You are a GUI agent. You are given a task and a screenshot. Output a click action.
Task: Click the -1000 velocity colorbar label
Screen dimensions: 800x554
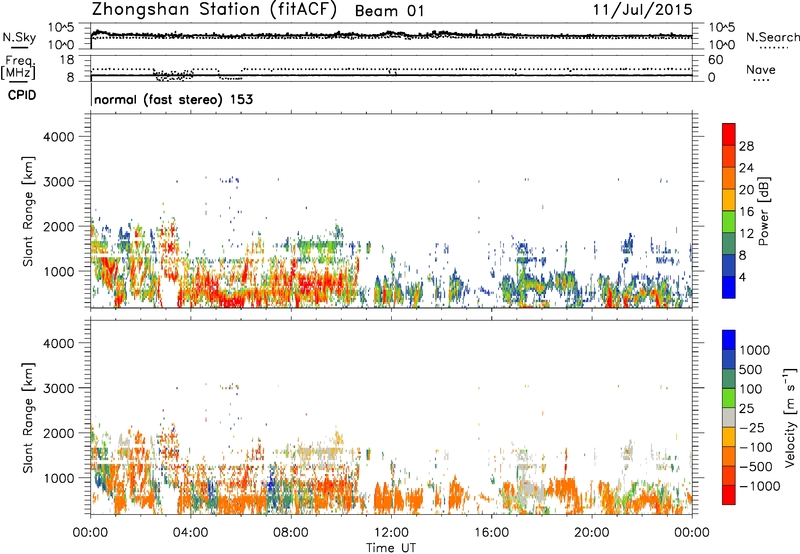[759, 486]
